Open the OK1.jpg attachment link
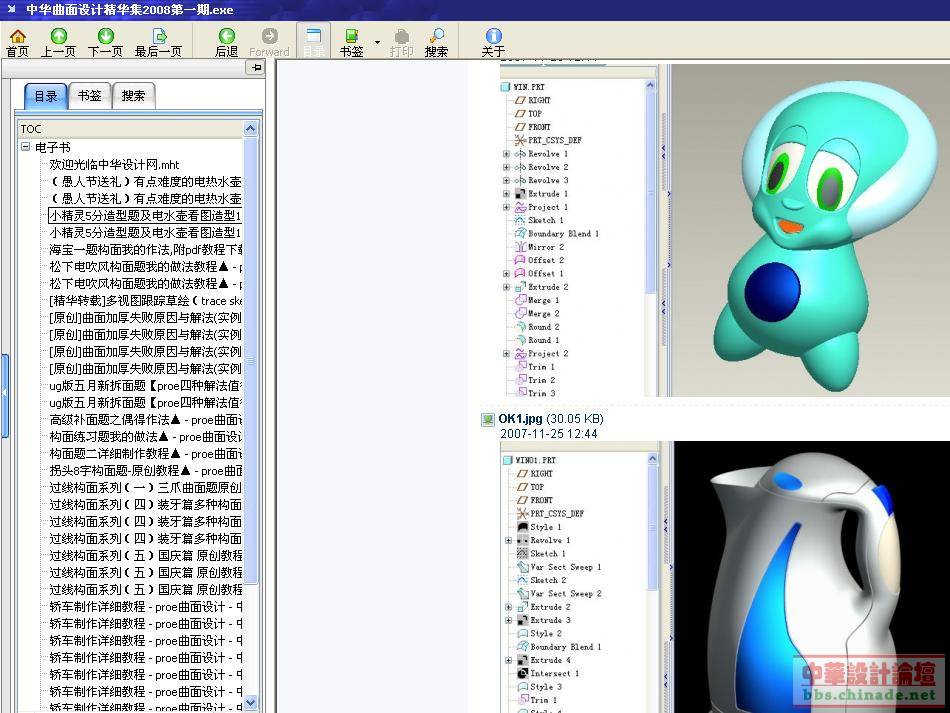The height and width of the screenshot is (713, 950). (x=520, y=419)
